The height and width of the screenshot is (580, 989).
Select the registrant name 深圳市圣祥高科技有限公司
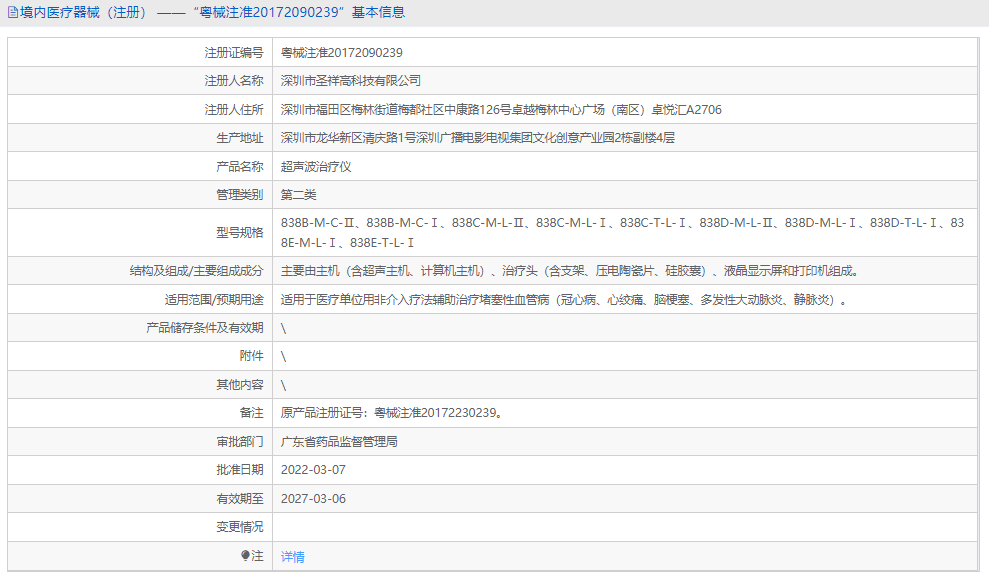point(351,81)
